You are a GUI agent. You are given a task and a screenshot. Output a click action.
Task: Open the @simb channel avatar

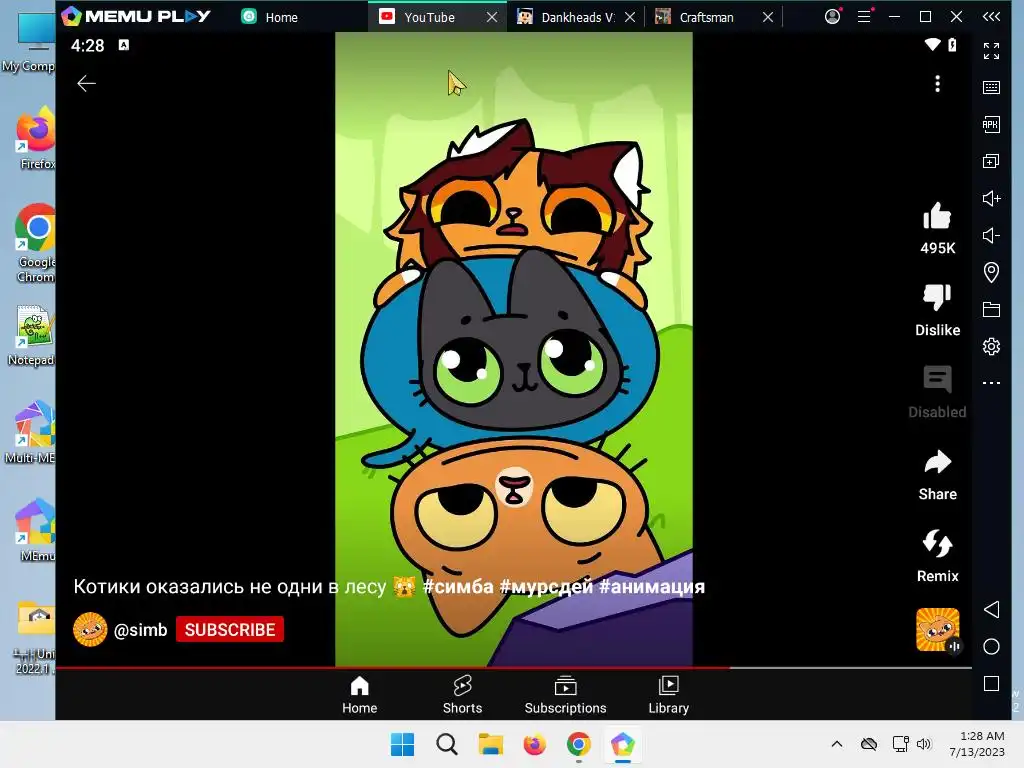click(x=90, y=630)
